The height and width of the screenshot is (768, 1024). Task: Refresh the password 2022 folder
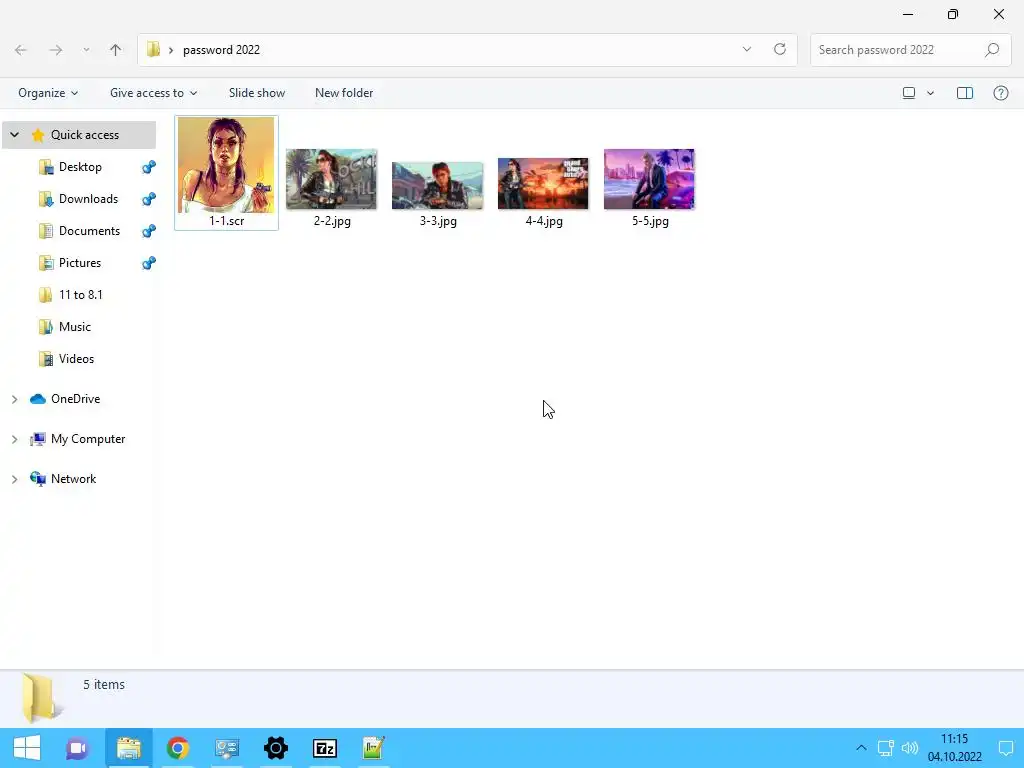(x=780, y=50)
